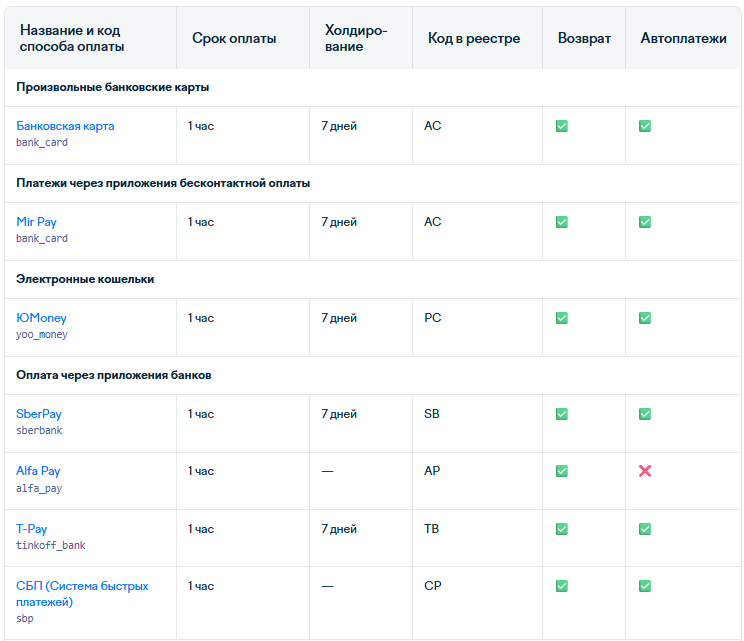Click the 7 дней cell in Банковская карта row

(339, 126)
